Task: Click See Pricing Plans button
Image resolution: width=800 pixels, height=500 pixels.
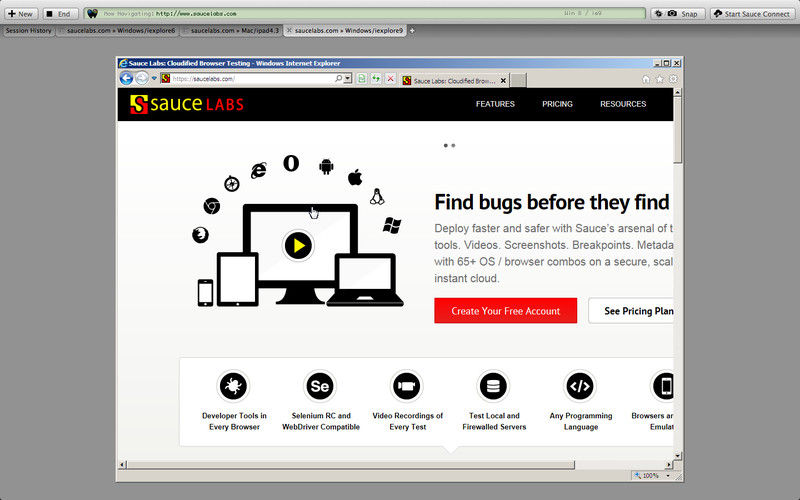Action: [631, 311]
